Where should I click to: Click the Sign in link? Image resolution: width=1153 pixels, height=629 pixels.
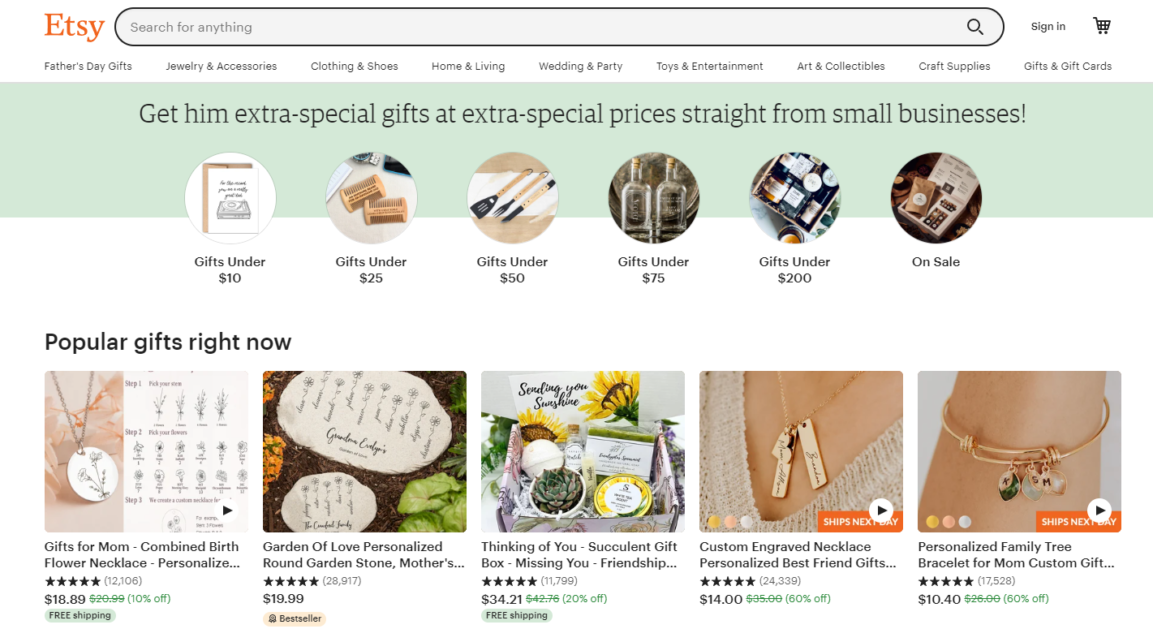pyautogui.click(x=1047, y=26)
